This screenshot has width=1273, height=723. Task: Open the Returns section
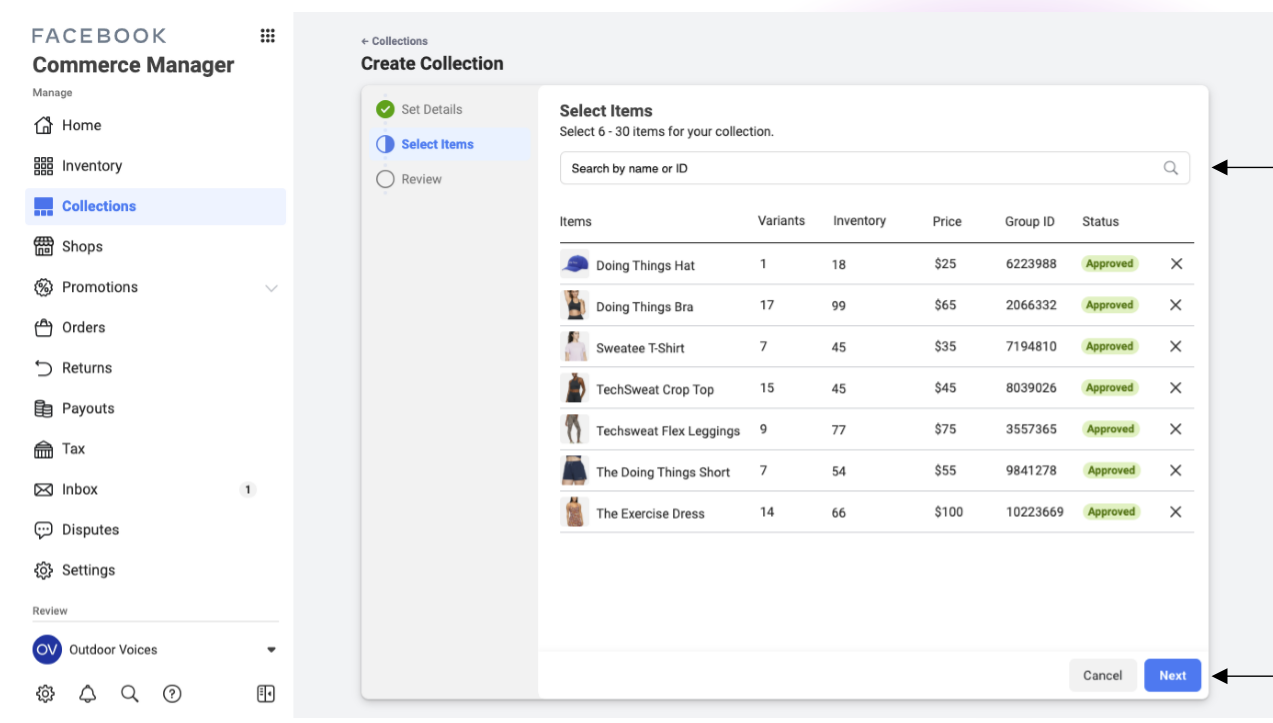tap(85, 368)
